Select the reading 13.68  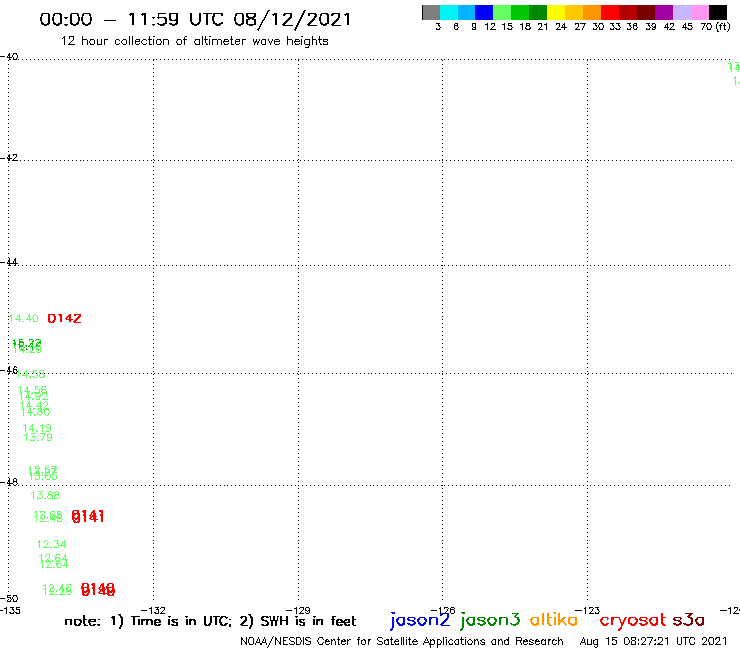(45, 495)
